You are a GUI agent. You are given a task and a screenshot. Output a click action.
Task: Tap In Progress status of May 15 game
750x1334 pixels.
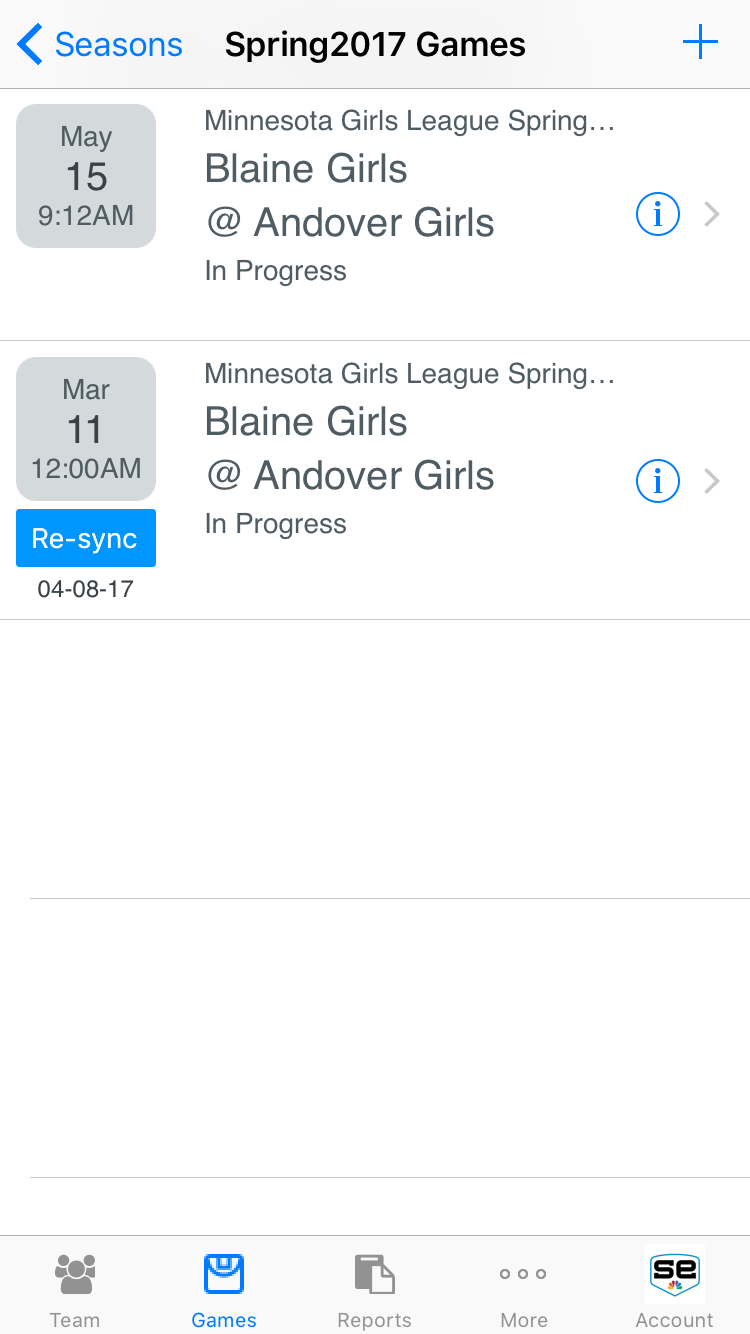[x=276, y=271]
